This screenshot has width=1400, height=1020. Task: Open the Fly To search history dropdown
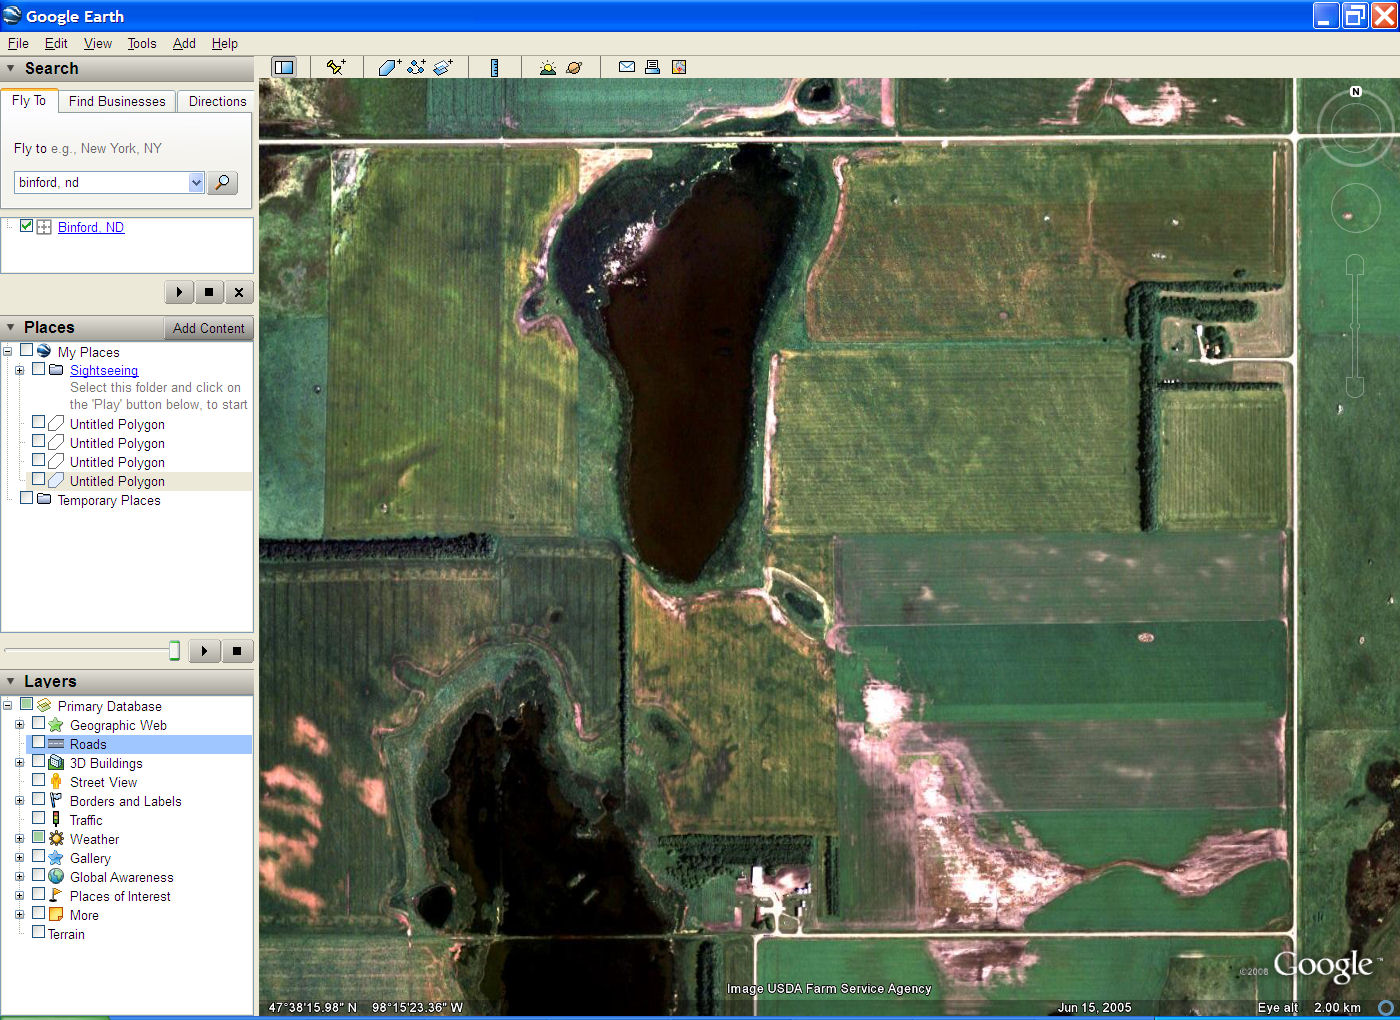coord(196,182)
